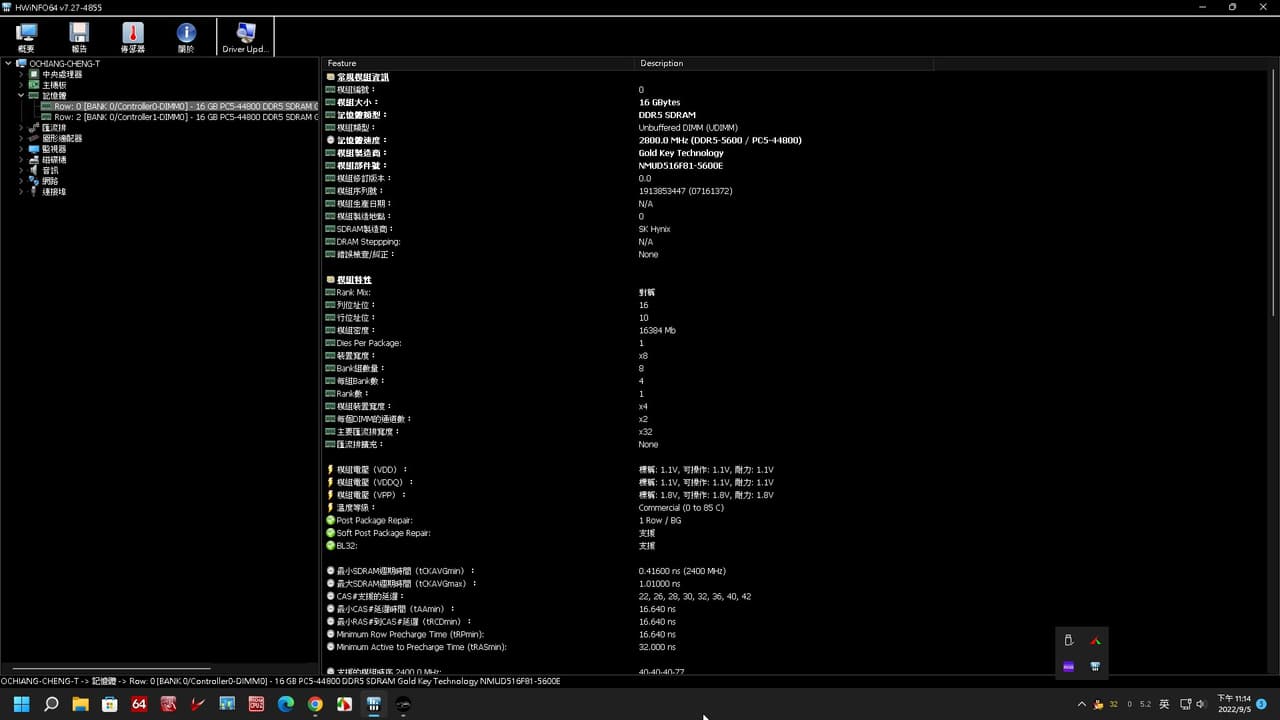1280x720 pixels.
Task: Click the CPU-Z icon in the taskbar
Action: pyautogui.click(x=256, y=704)
